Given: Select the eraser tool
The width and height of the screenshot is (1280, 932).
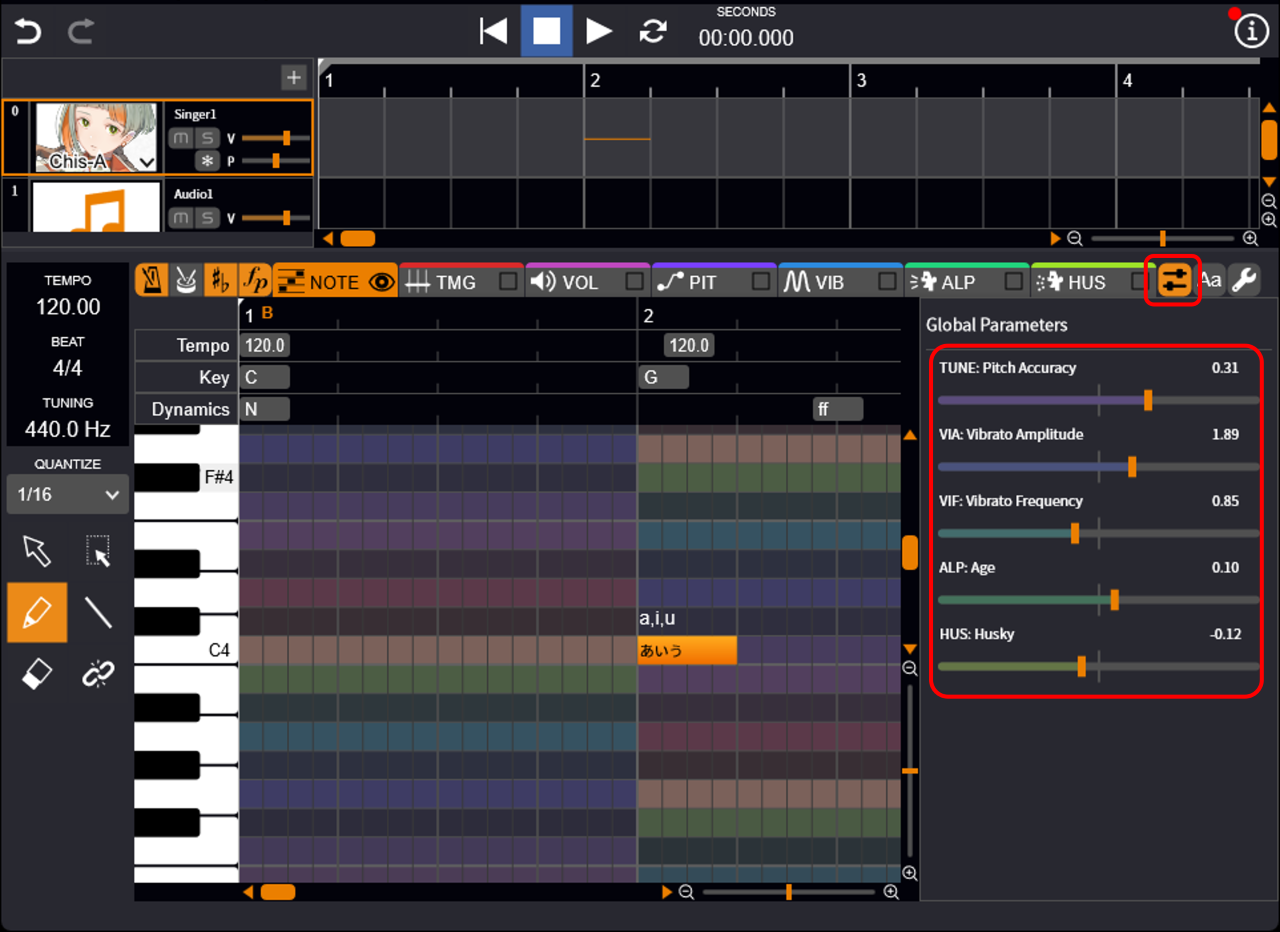Looking at the screenshot, I should tap(37, 675).
